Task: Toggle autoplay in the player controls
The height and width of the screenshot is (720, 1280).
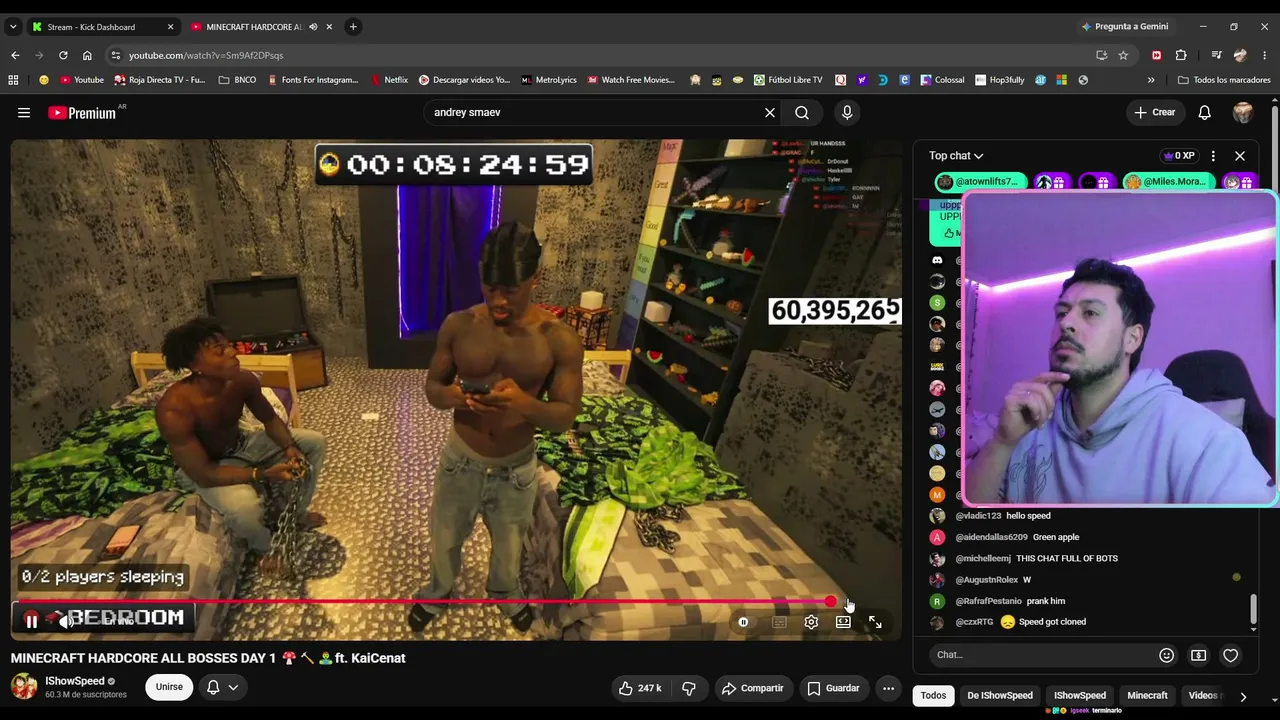Action: point(743,622)
